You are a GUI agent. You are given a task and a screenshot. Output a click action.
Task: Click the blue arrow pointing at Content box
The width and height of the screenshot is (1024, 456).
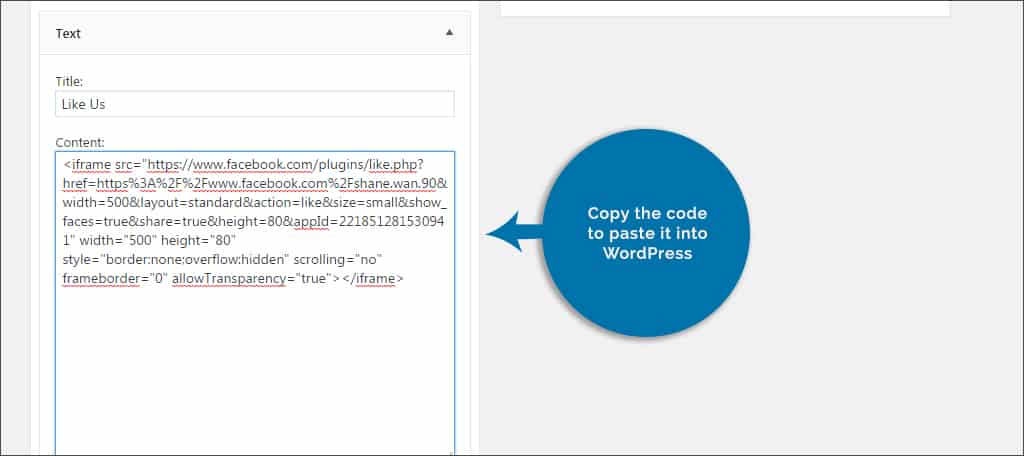510,234
